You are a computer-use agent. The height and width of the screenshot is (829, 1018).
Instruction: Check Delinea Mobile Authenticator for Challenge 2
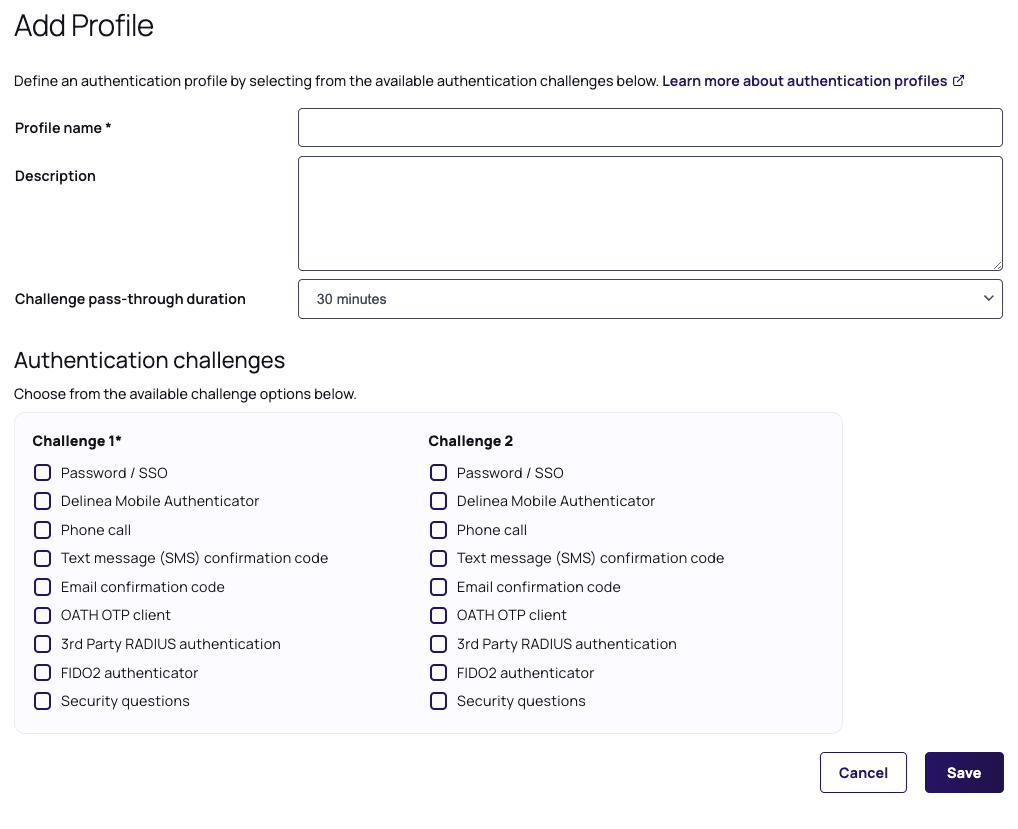(x=438, y=501)
